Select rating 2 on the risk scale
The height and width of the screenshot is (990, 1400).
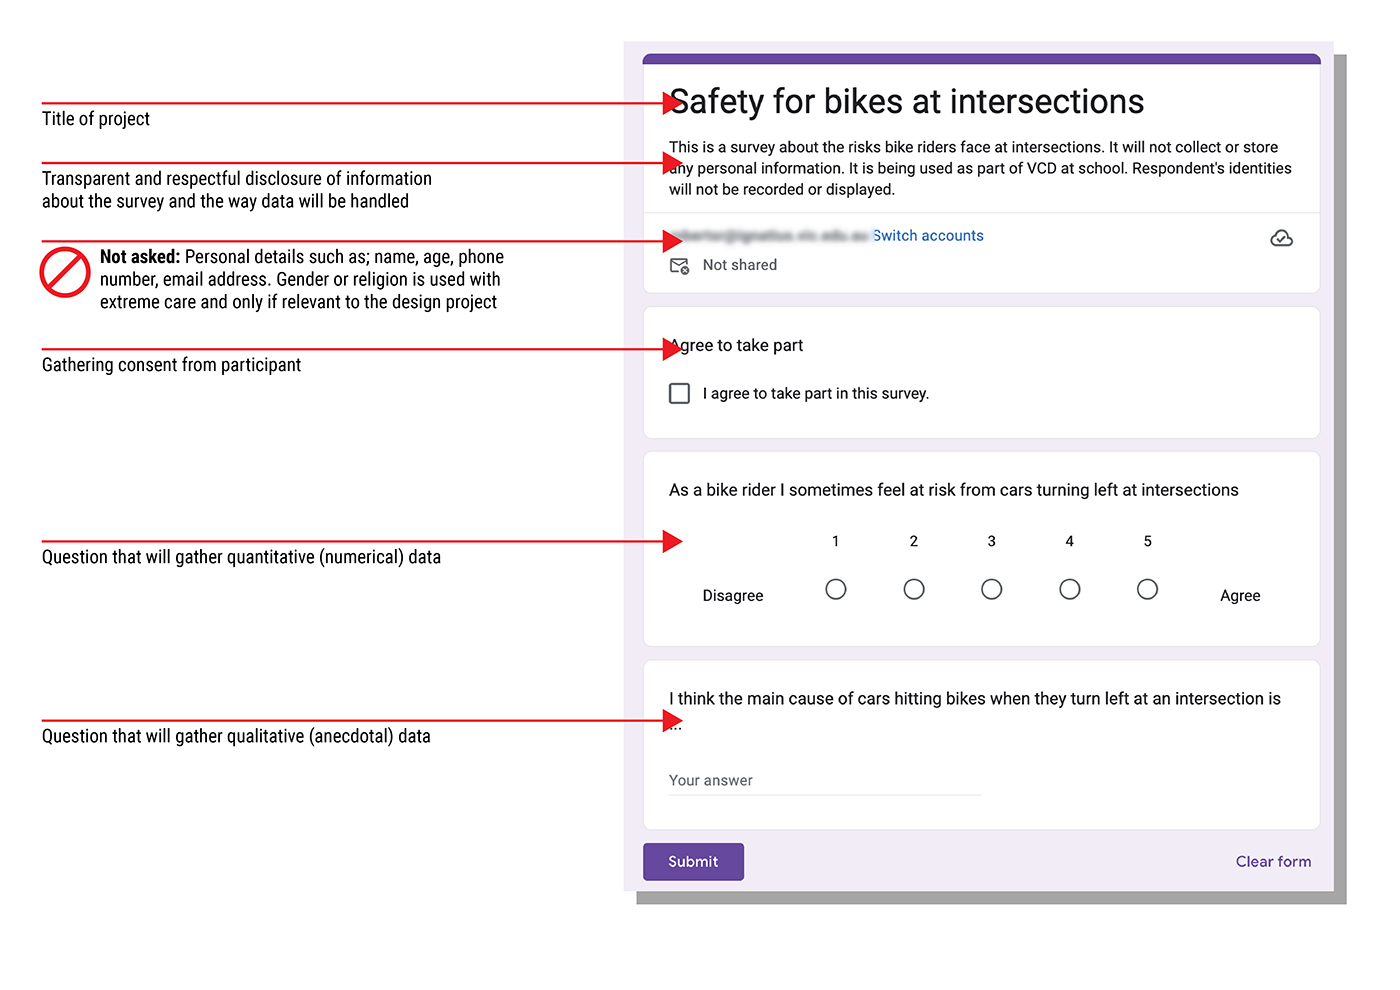click(913, 589)
